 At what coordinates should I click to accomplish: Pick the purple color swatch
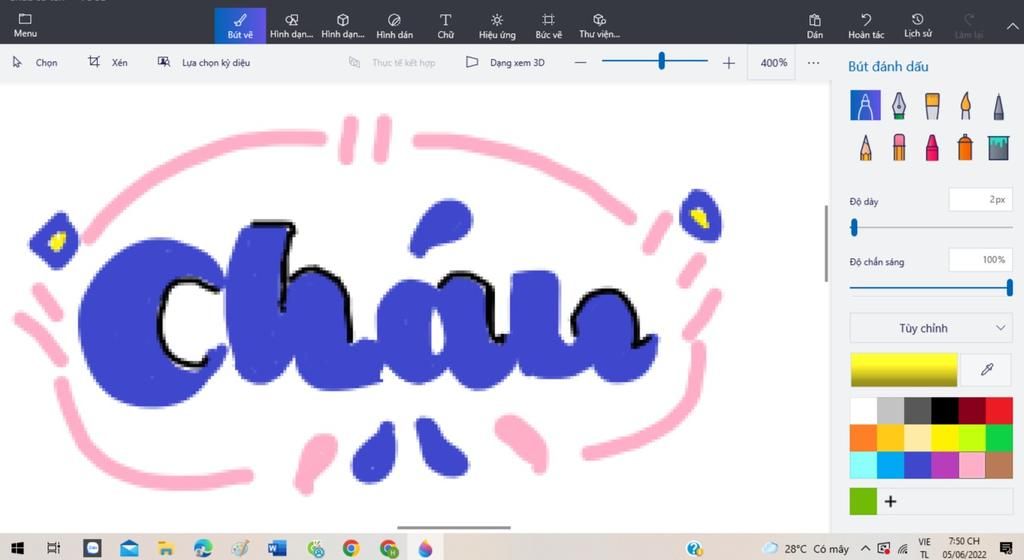click(944, 465)
